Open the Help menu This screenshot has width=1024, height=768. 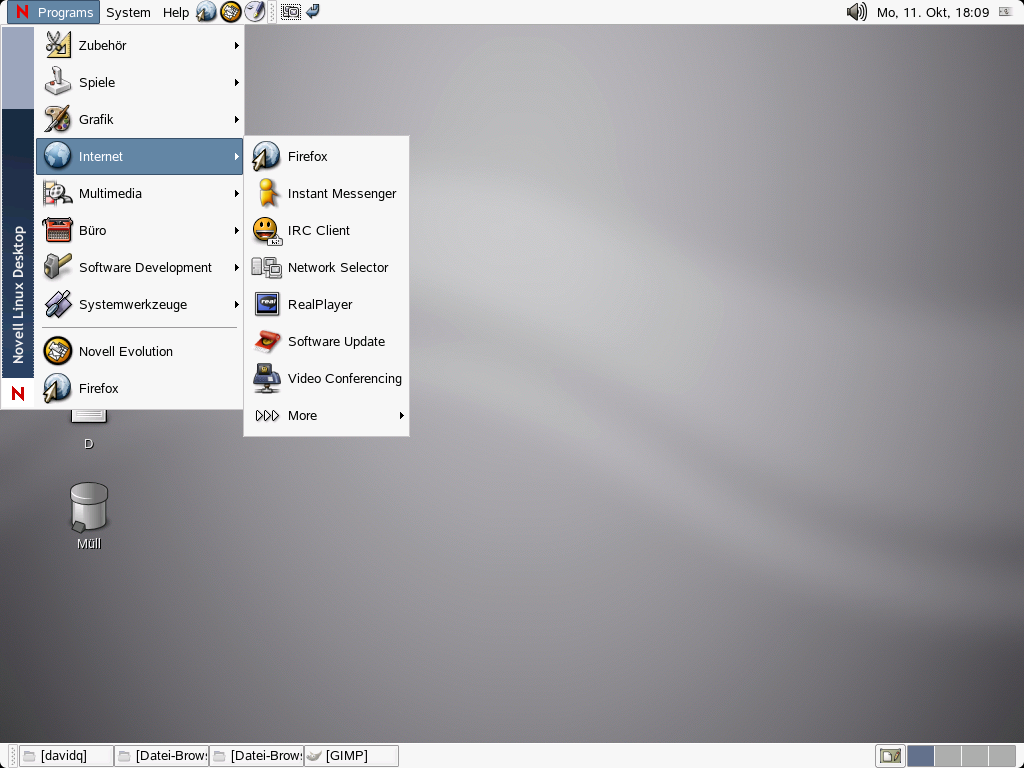[176, 12]
